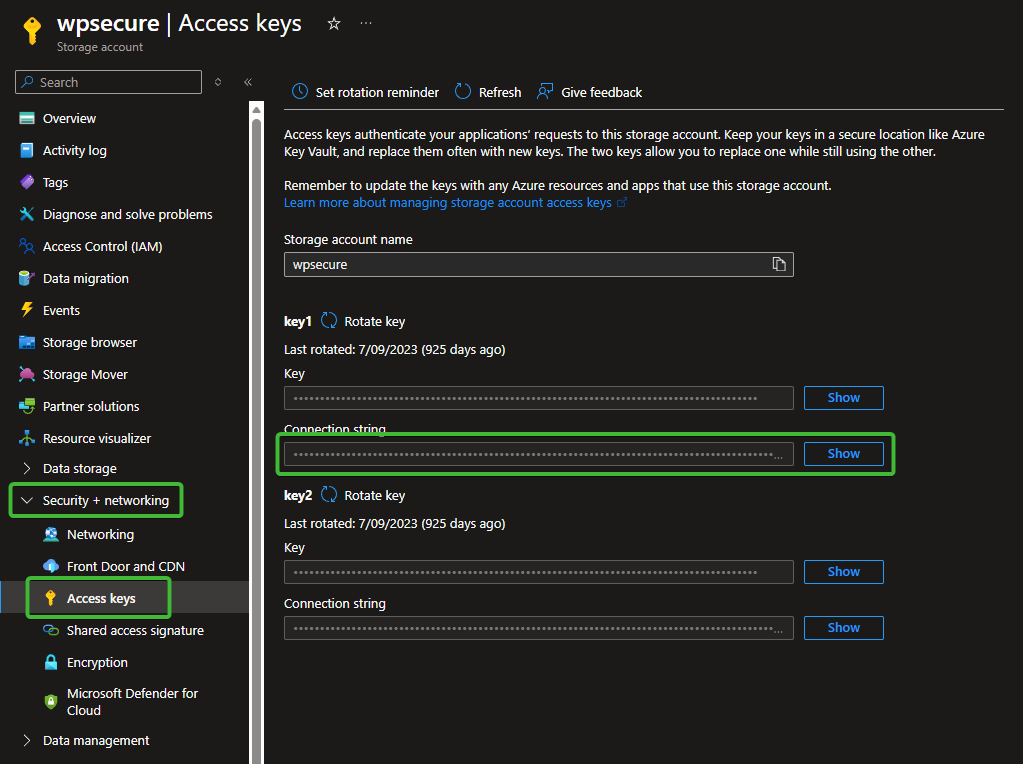Show the key1 Connection string
This screenshot has height=764, width=1023.
pos(843,454)
